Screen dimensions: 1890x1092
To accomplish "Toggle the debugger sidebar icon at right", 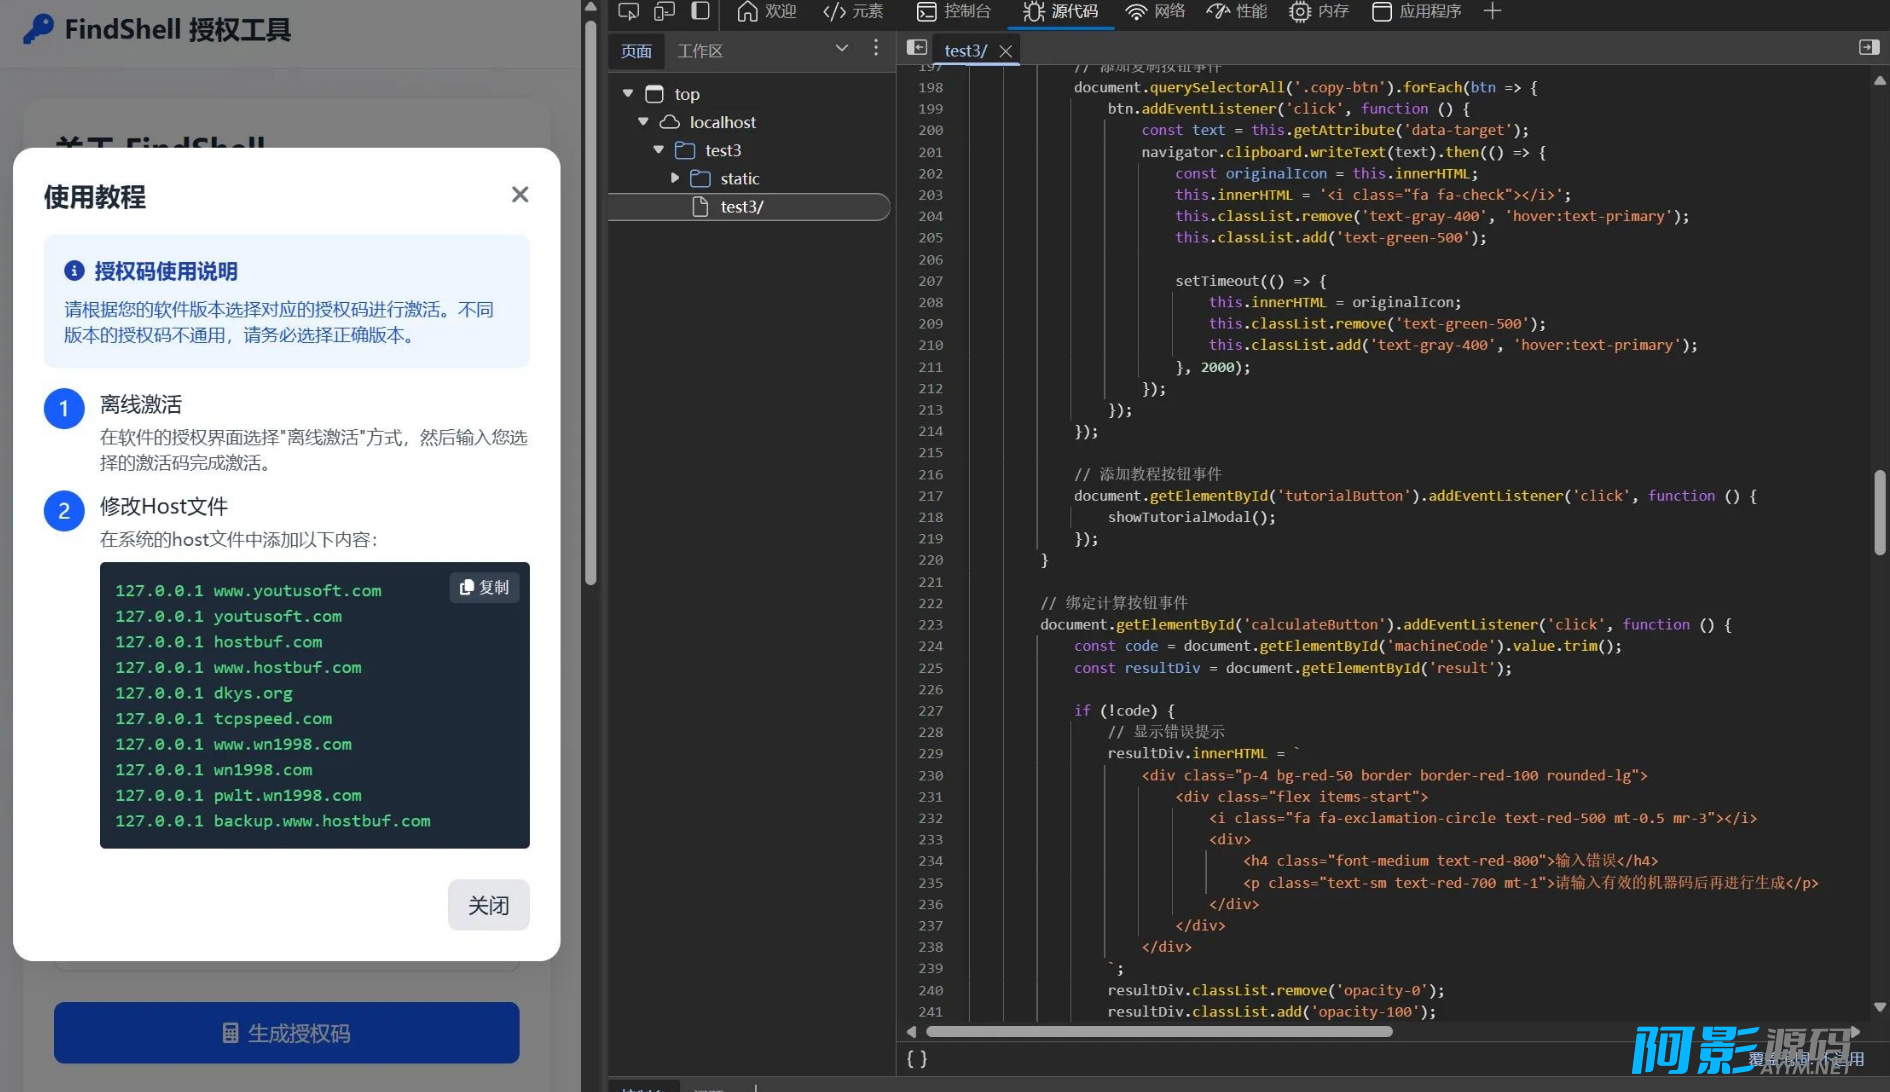I will (1868, 47).
